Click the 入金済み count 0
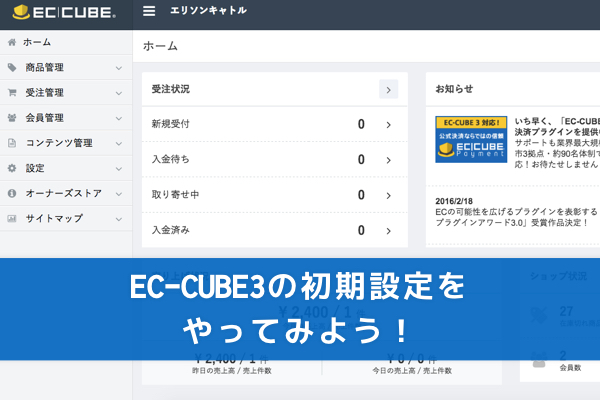 [x=361, y=230]
